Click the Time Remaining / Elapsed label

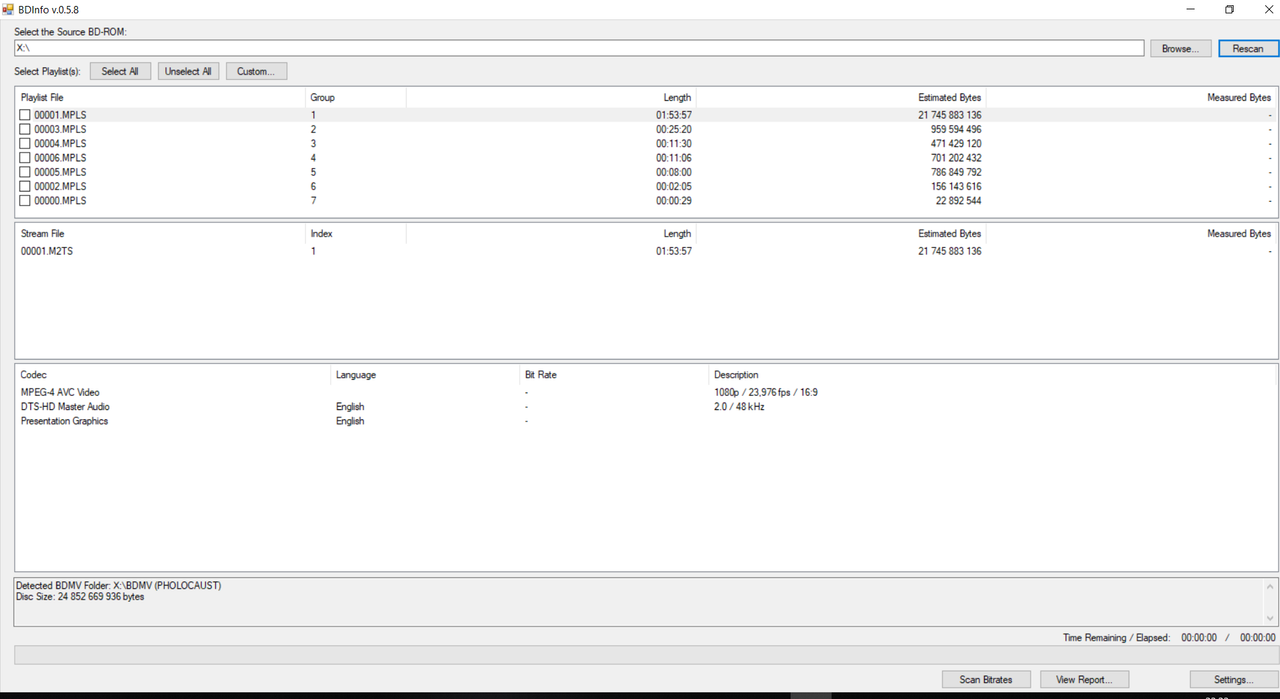click(1116, 637)
